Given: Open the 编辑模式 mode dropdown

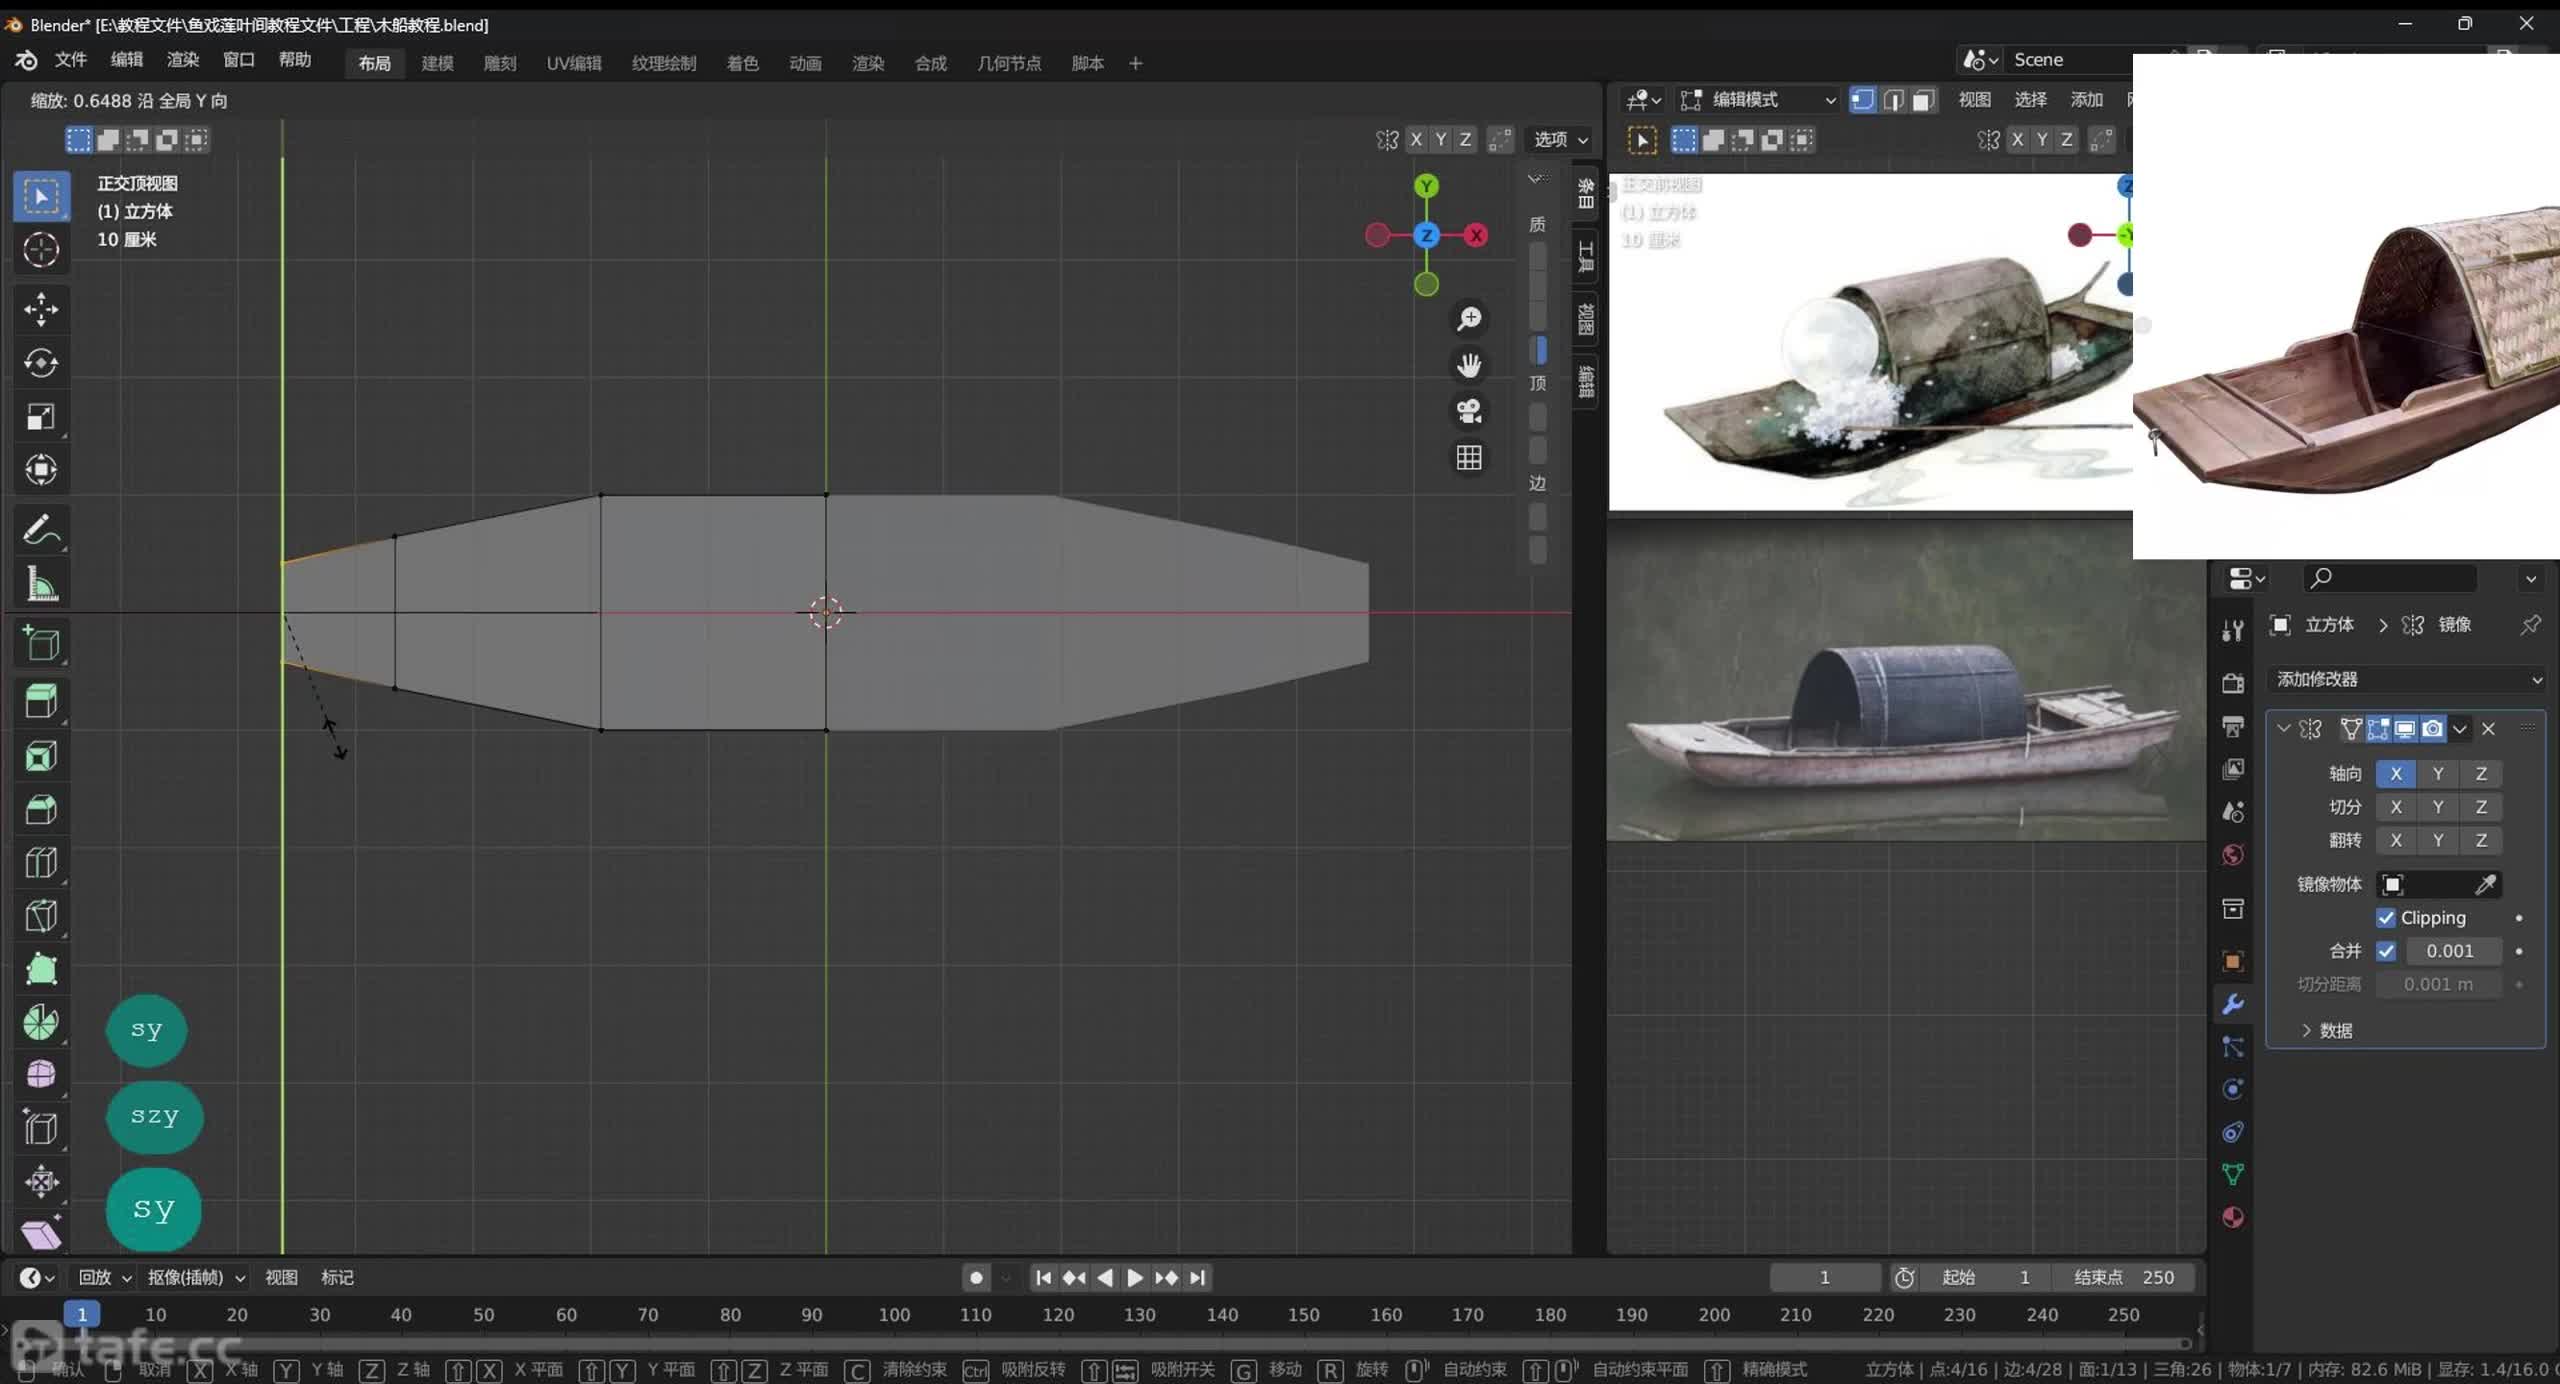Looking at the screenshot, I should pos(1758,100).
